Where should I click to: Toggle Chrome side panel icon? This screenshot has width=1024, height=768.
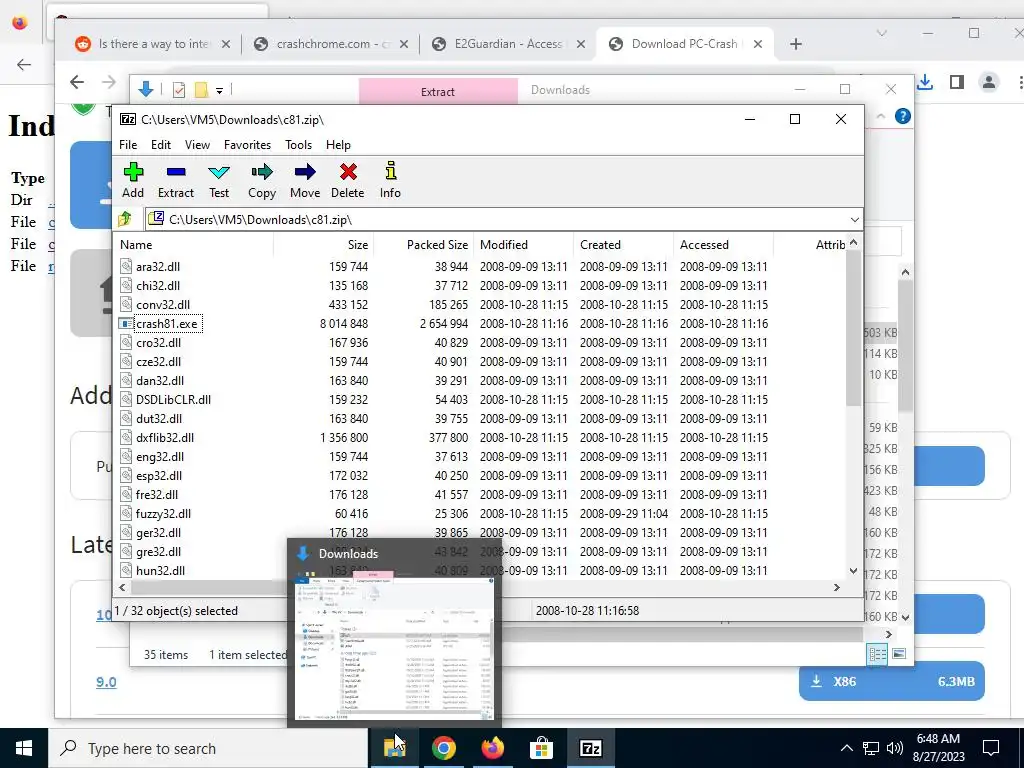(x=957, y=82)
